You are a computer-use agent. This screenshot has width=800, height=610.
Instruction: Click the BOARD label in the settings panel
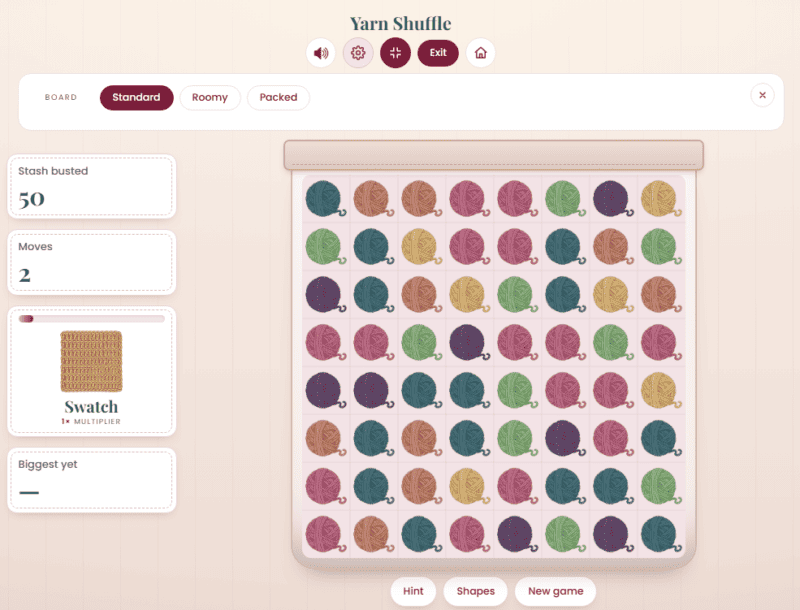pyautogui.click(x=61, y=97)
